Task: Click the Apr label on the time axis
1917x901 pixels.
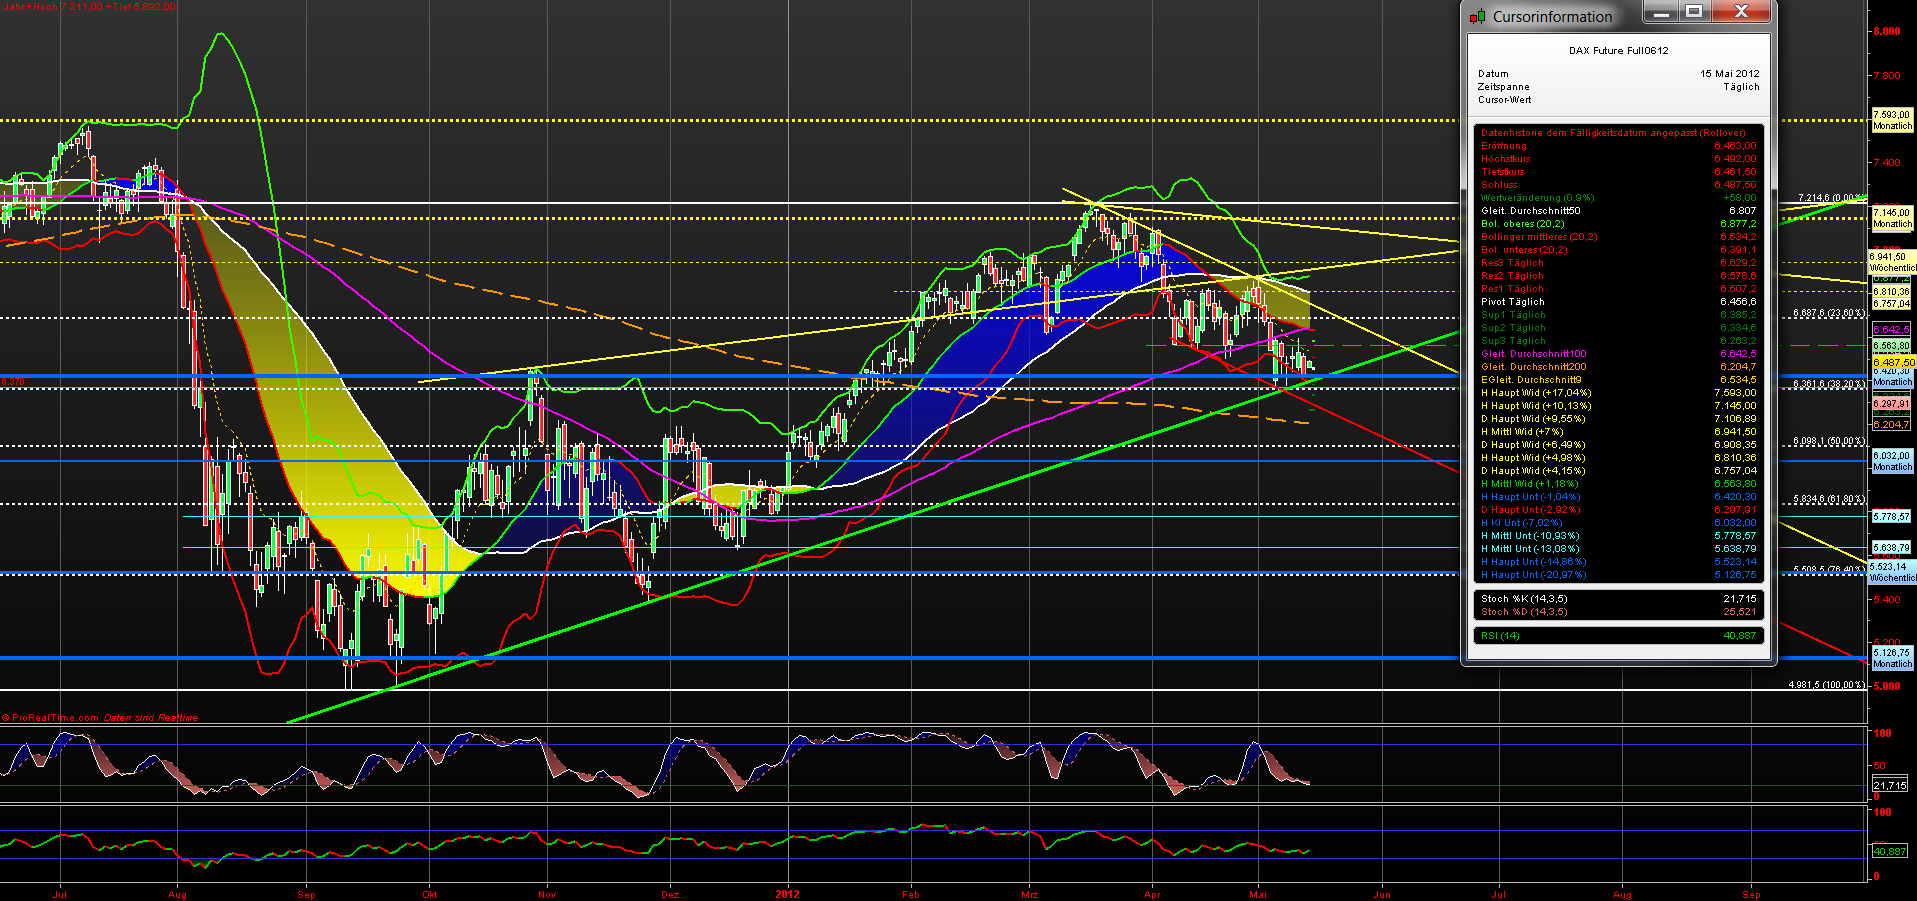Action: (x=1152, y=895)
